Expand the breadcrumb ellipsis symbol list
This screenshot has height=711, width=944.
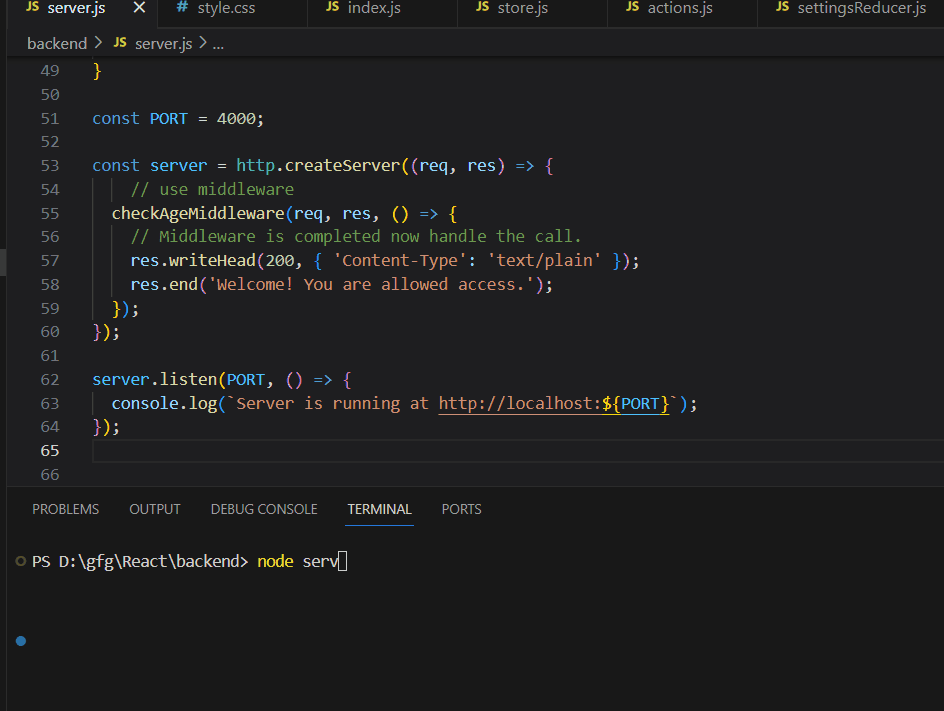[218, 43]
